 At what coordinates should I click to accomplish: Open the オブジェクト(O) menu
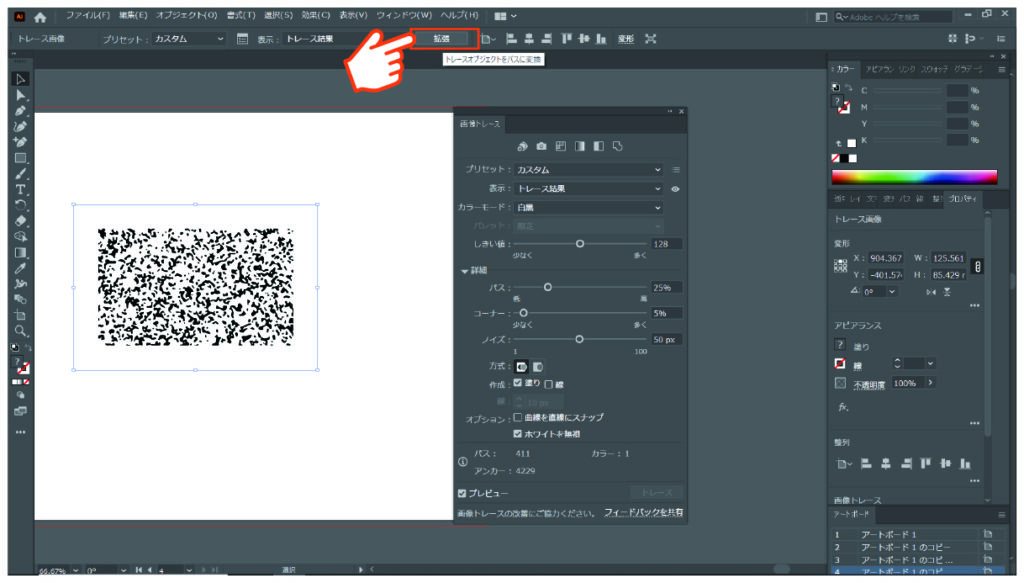coord(186,15)
